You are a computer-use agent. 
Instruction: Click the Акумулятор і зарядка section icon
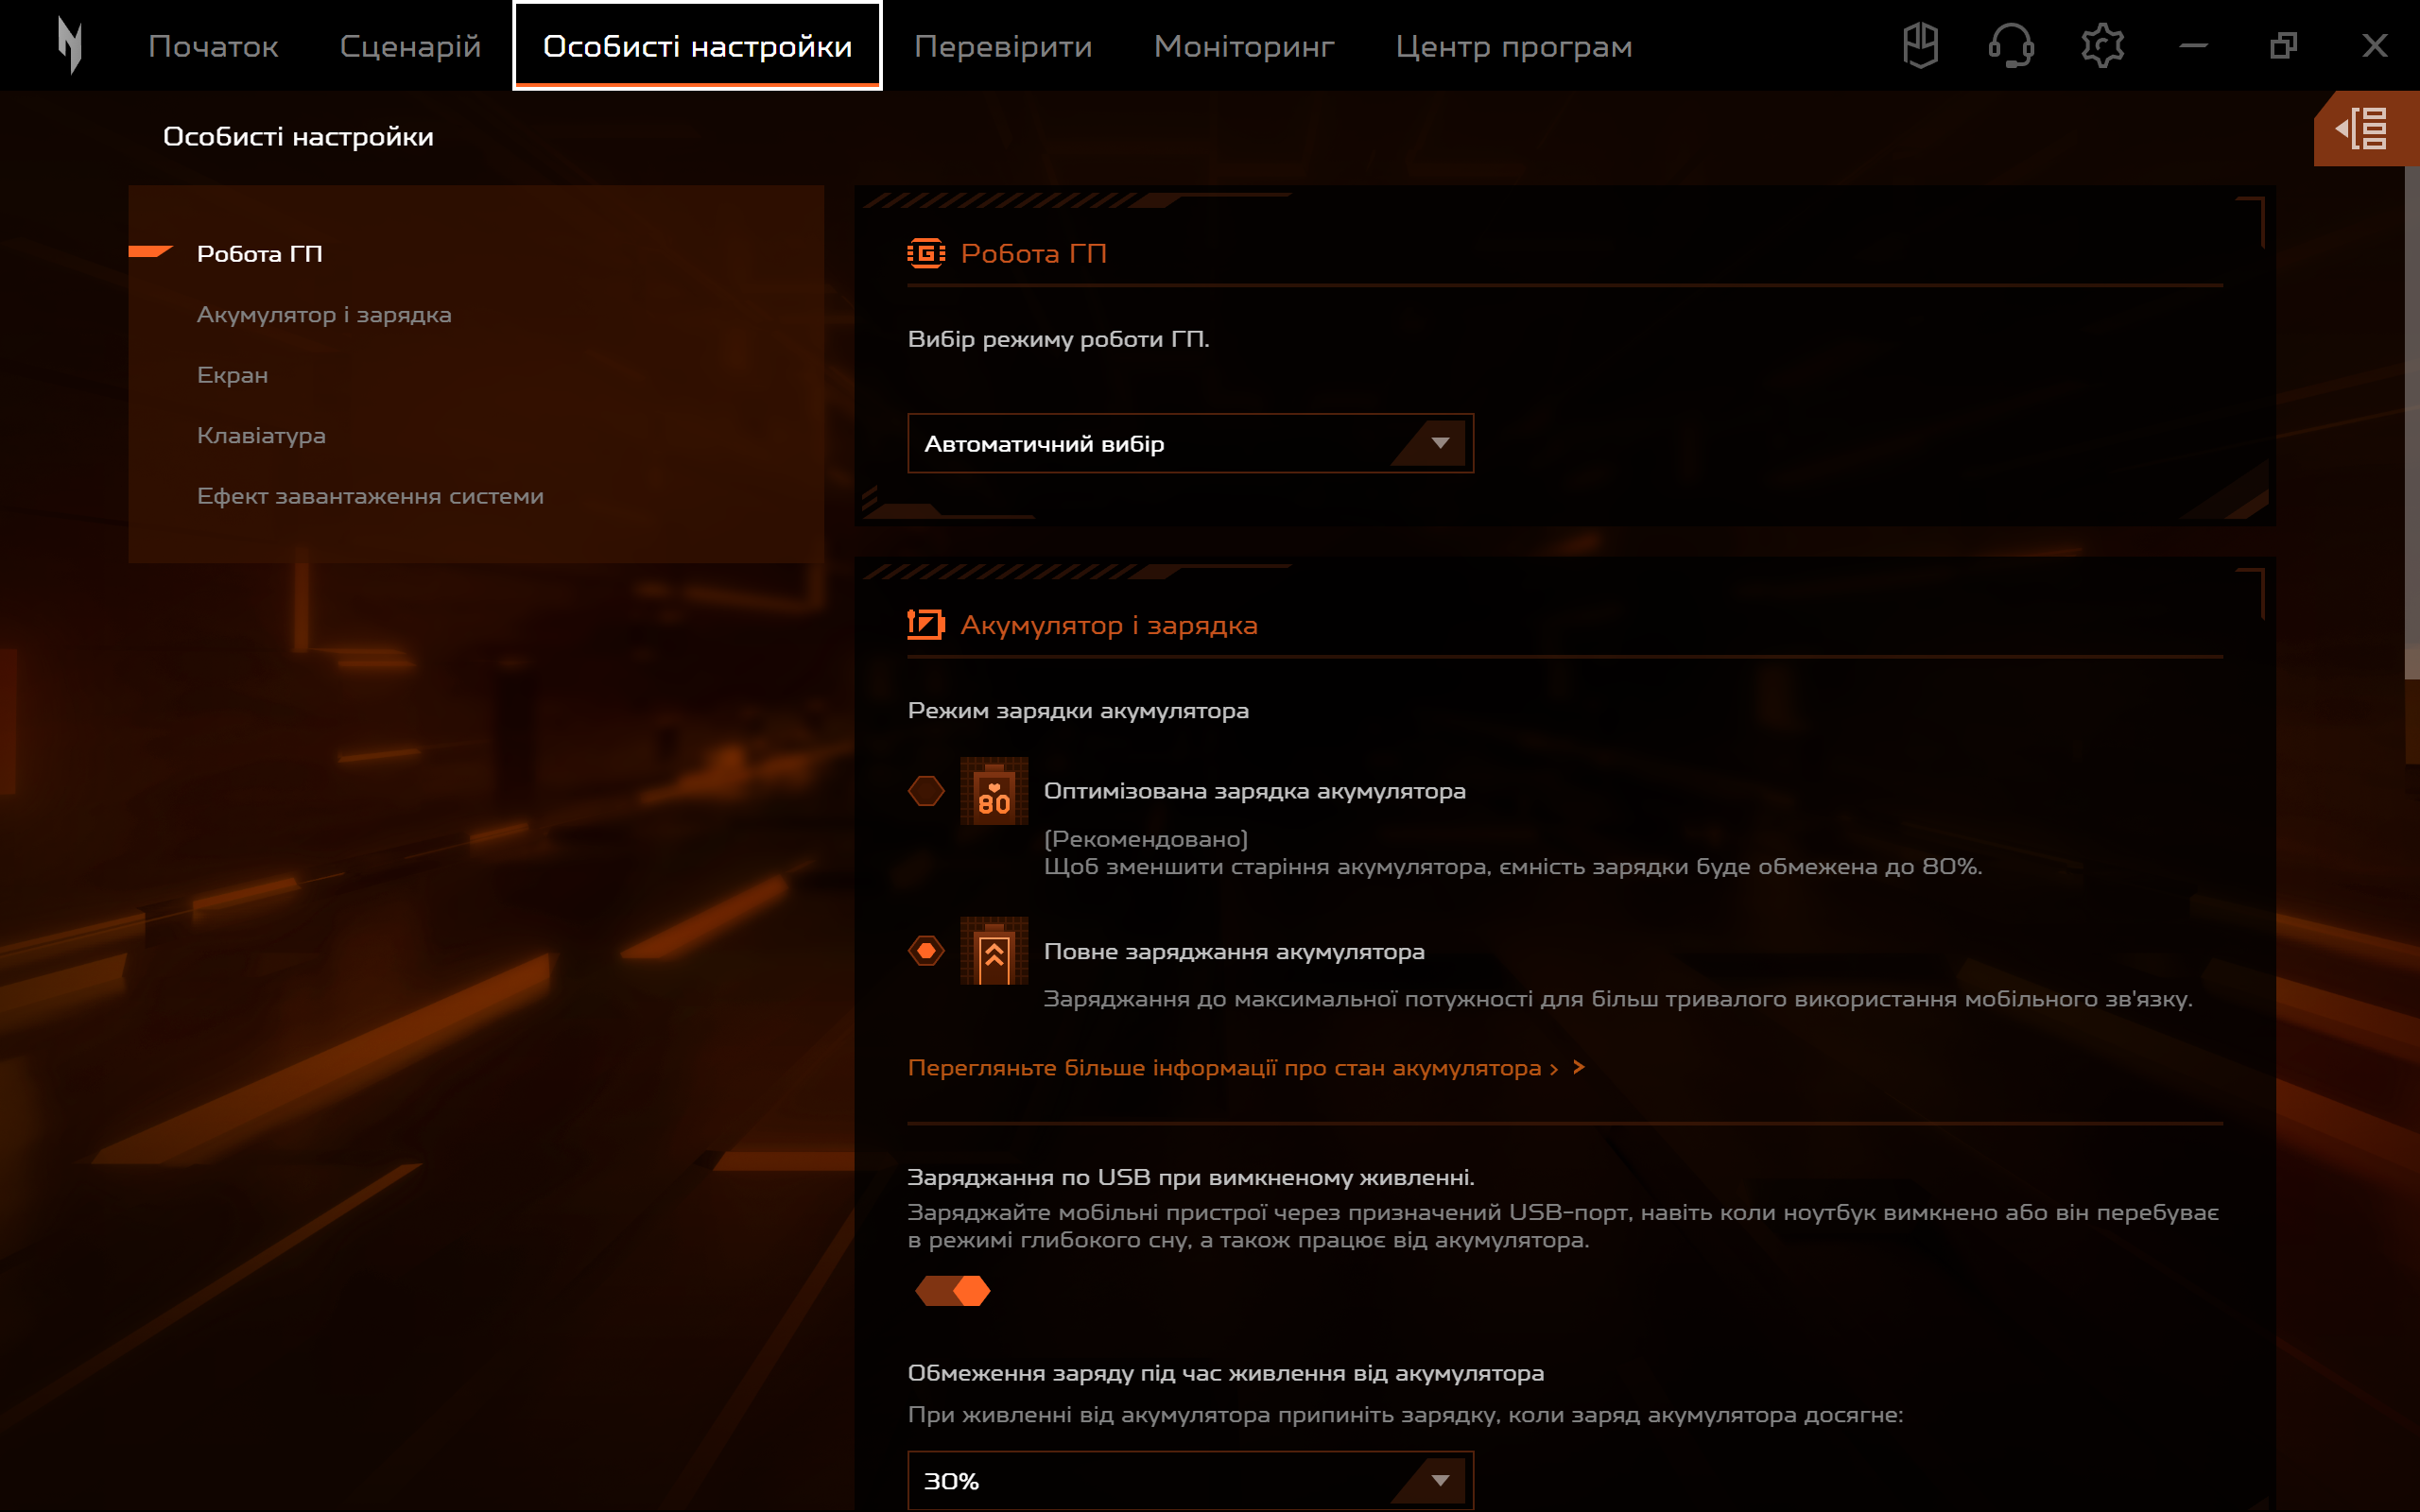(x=926, y=625)
